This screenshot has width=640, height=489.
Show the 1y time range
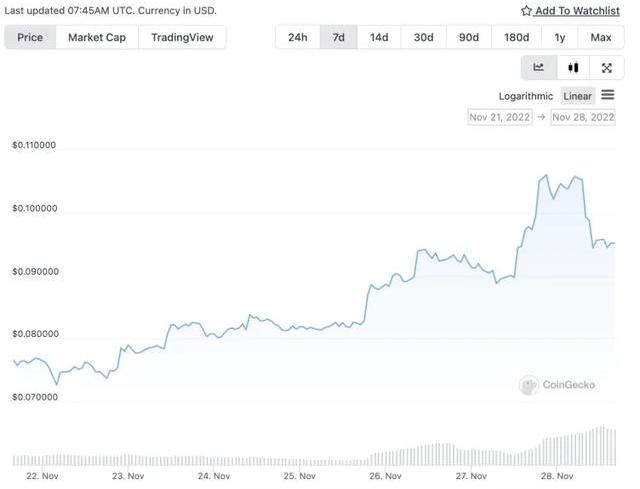click(x=559, y=37)
